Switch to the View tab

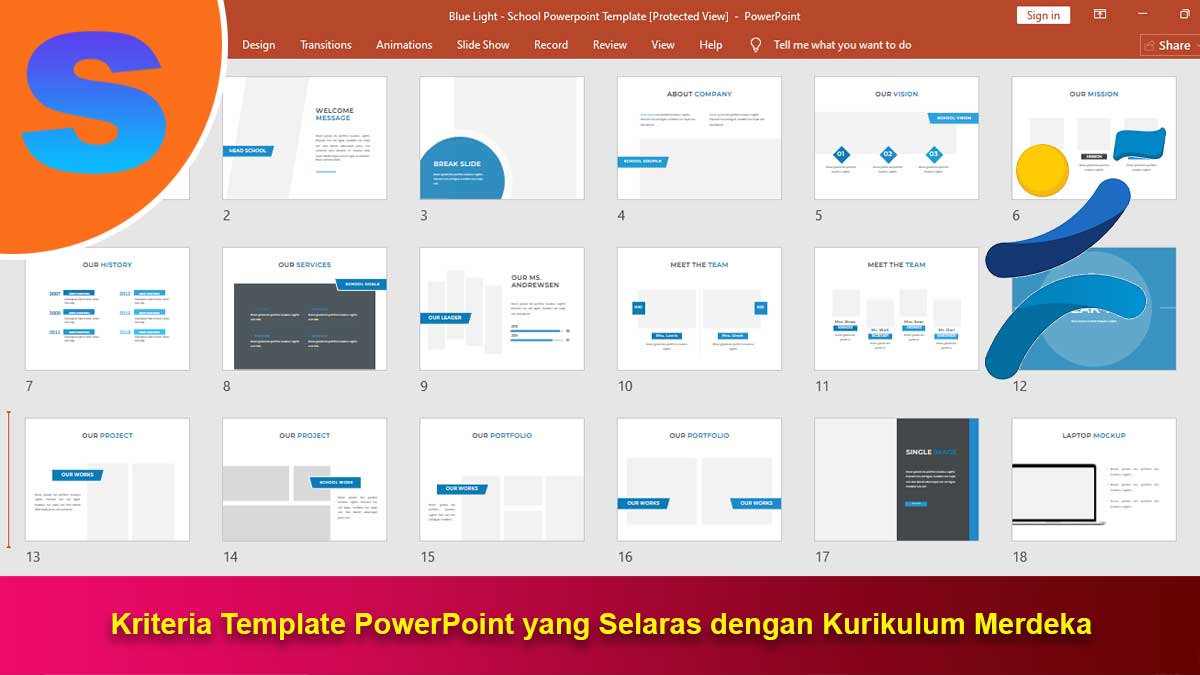click(x=663, y=45)
